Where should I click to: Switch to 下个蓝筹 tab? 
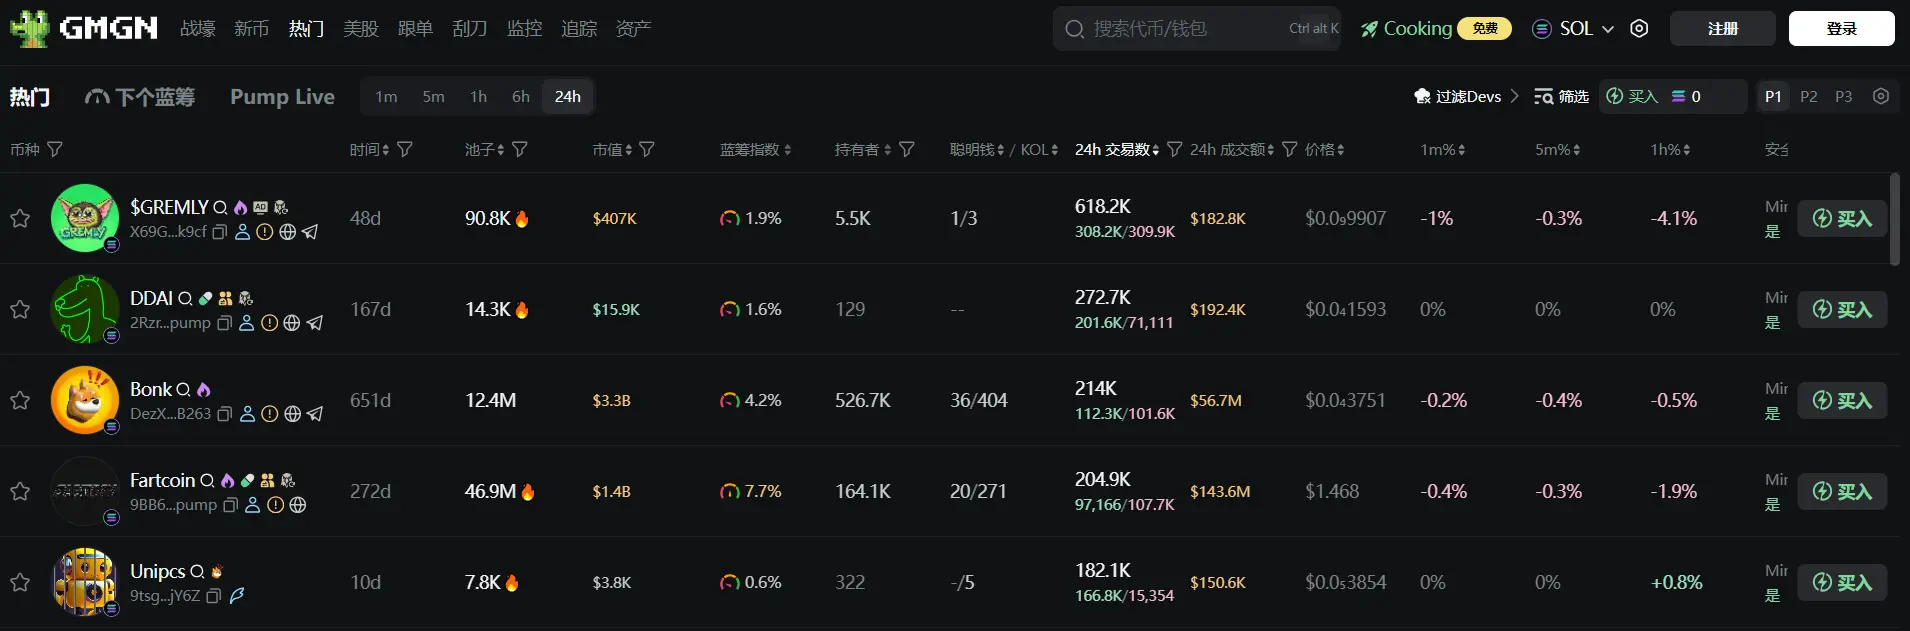[140, 96]
